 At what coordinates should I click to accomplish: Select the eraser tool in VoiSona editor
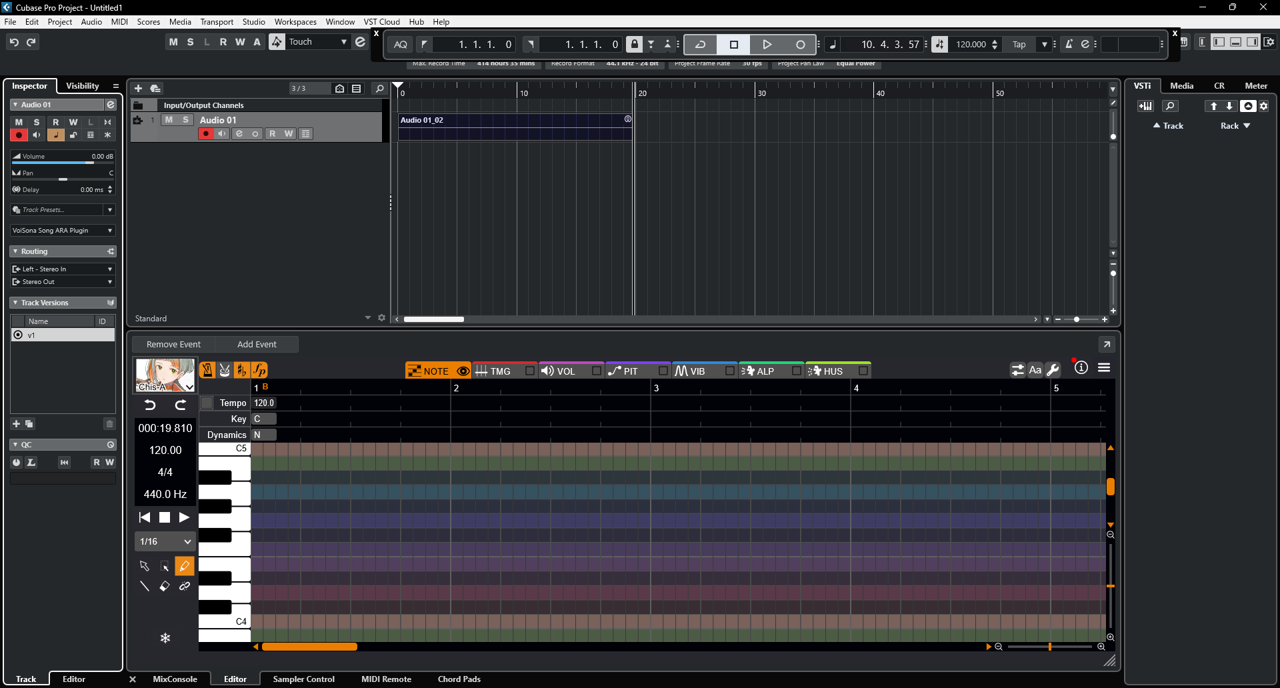pos(165,586)
